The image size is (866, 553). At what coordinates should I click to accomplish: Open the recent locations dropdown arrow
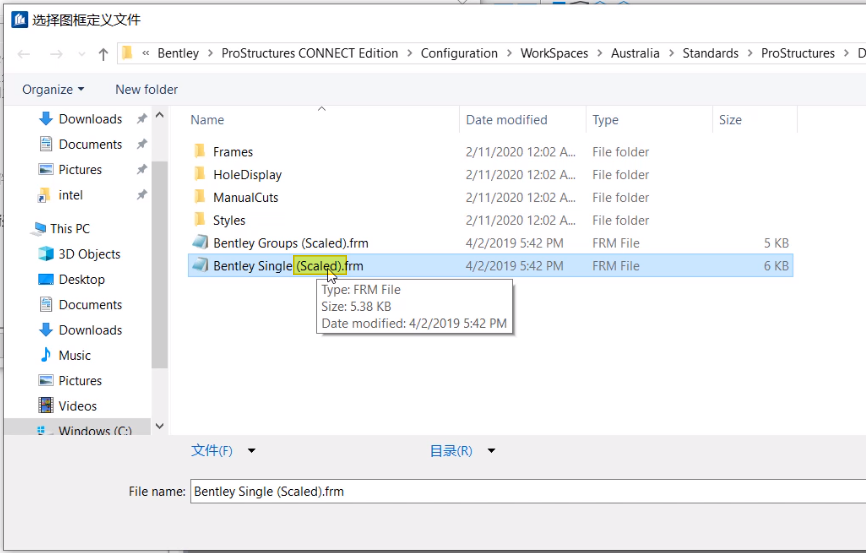[82, 54]
